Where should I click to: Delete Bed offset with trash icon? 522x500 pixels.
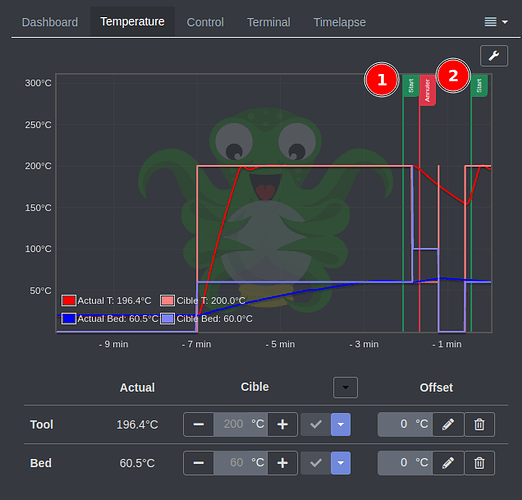pyautogui.click(x=479, y=463)
